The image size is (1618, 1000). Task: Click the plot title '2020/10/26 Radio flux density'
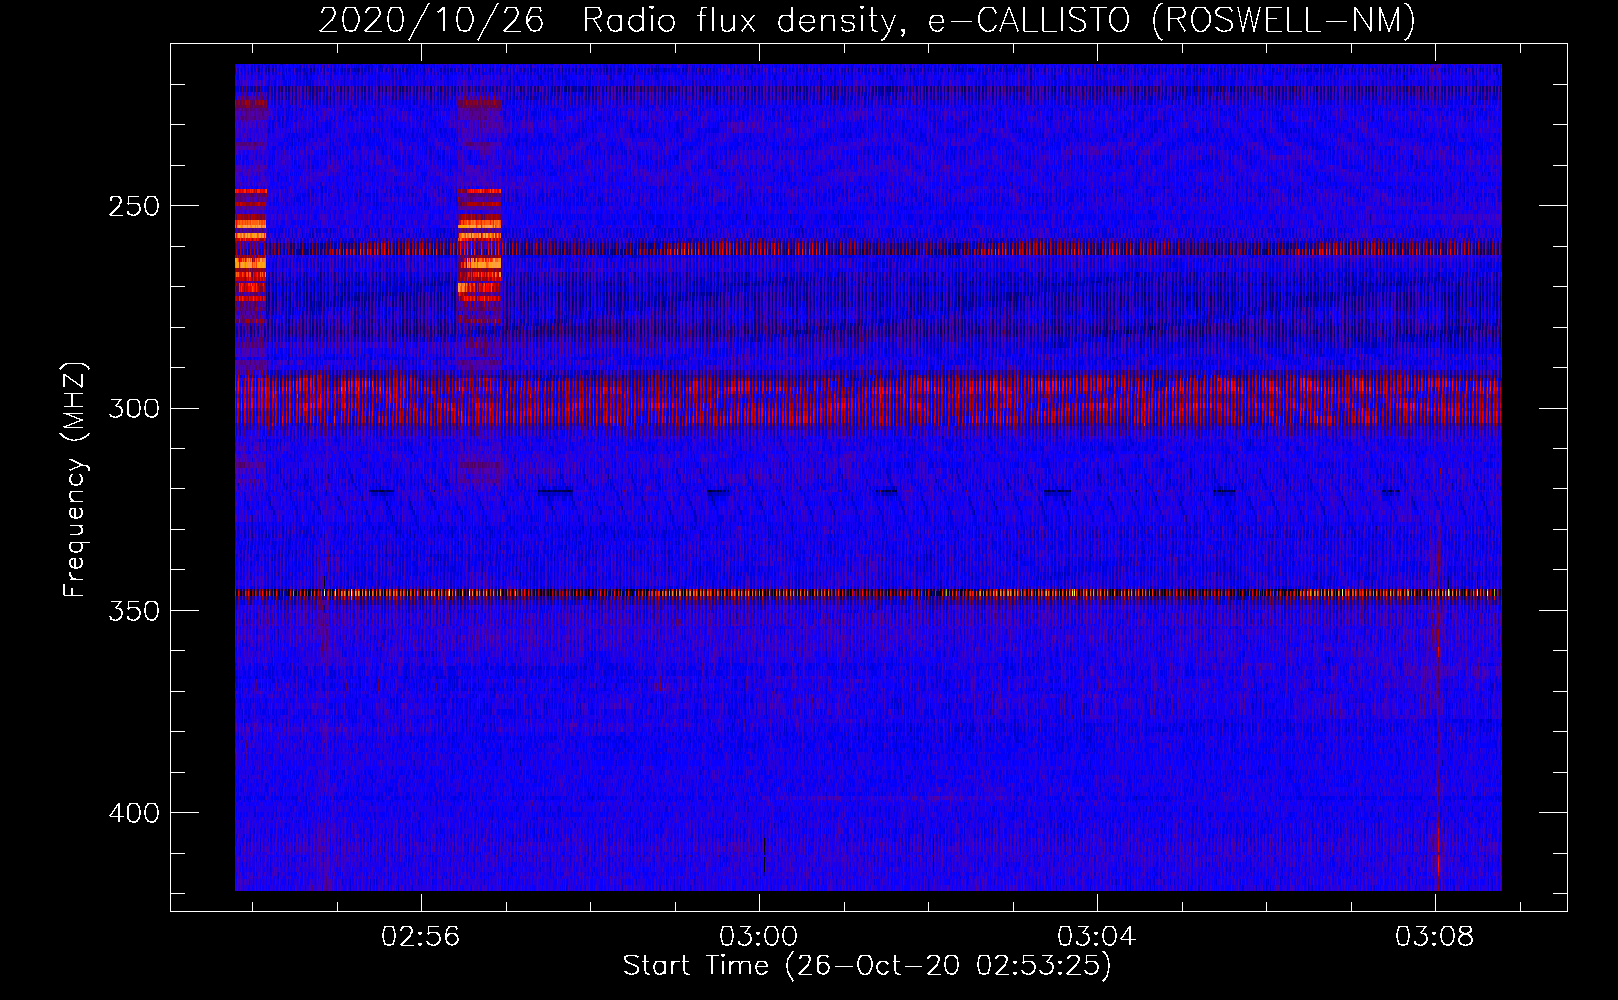(613, 21)
